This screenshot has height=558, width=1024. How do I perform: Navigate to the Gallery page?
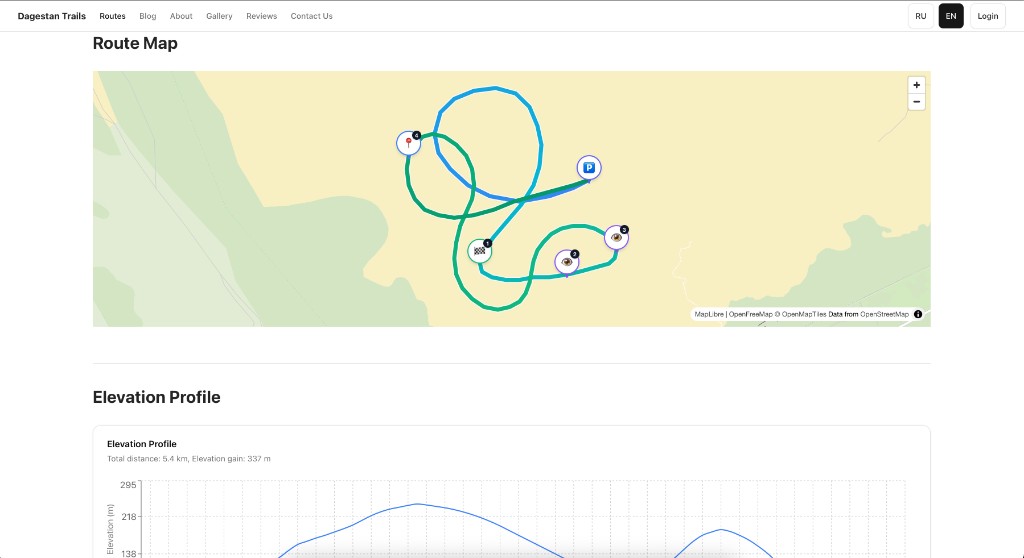pyautogui.click(x=219, y=16)
